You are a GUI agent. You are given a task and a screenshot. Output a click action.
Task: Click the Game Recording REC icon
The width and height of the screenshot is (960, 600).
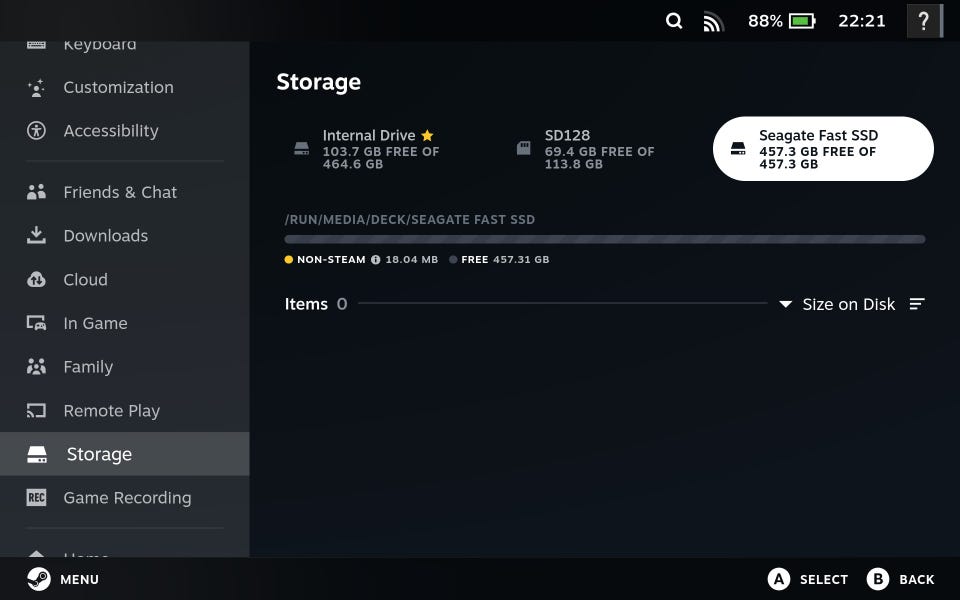tap(36, 497)
